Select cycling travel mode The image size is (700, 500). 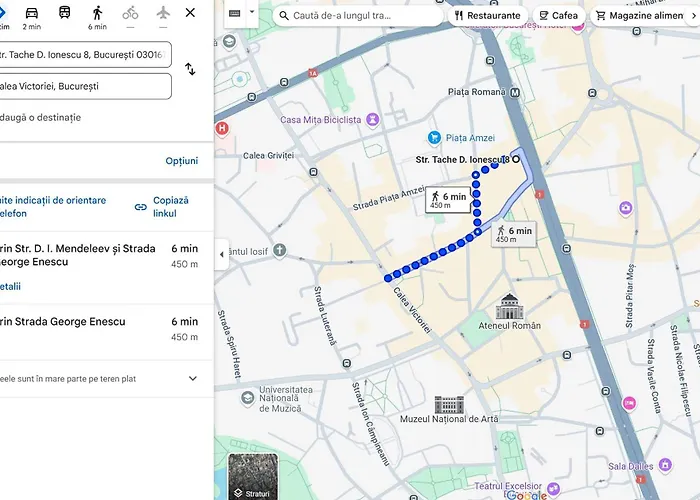pyautogui.click(x=130, y=14)
